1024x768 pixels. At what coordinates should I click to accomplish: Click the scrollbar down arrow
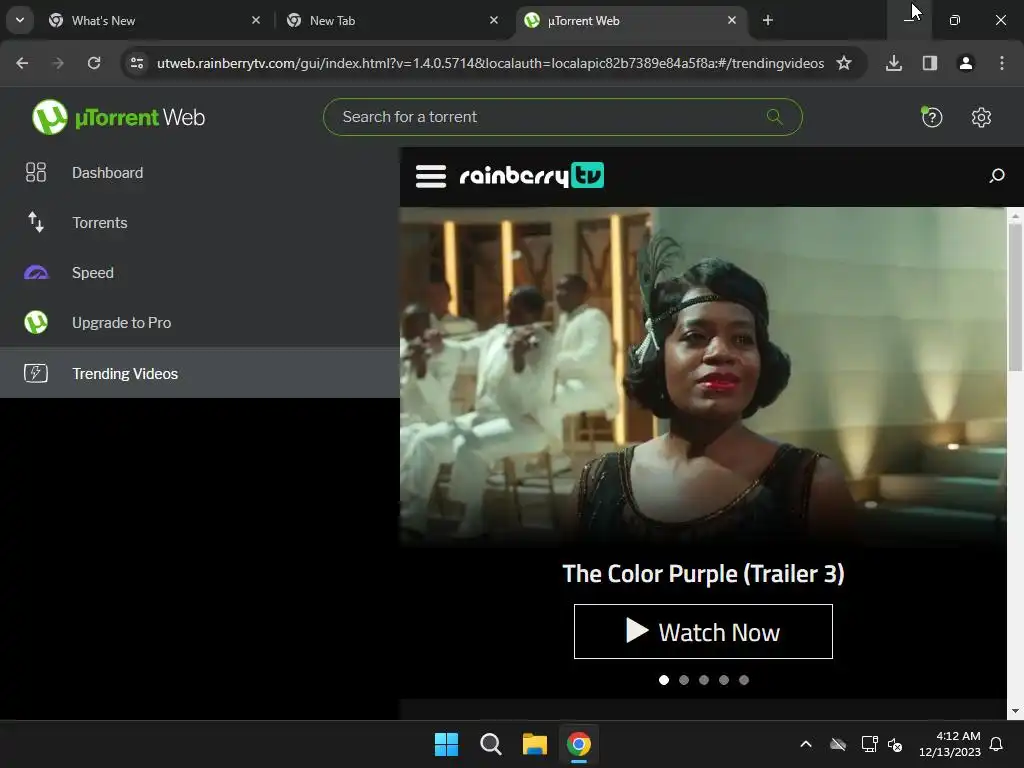pyautogui.click(x=1015, y=711)
